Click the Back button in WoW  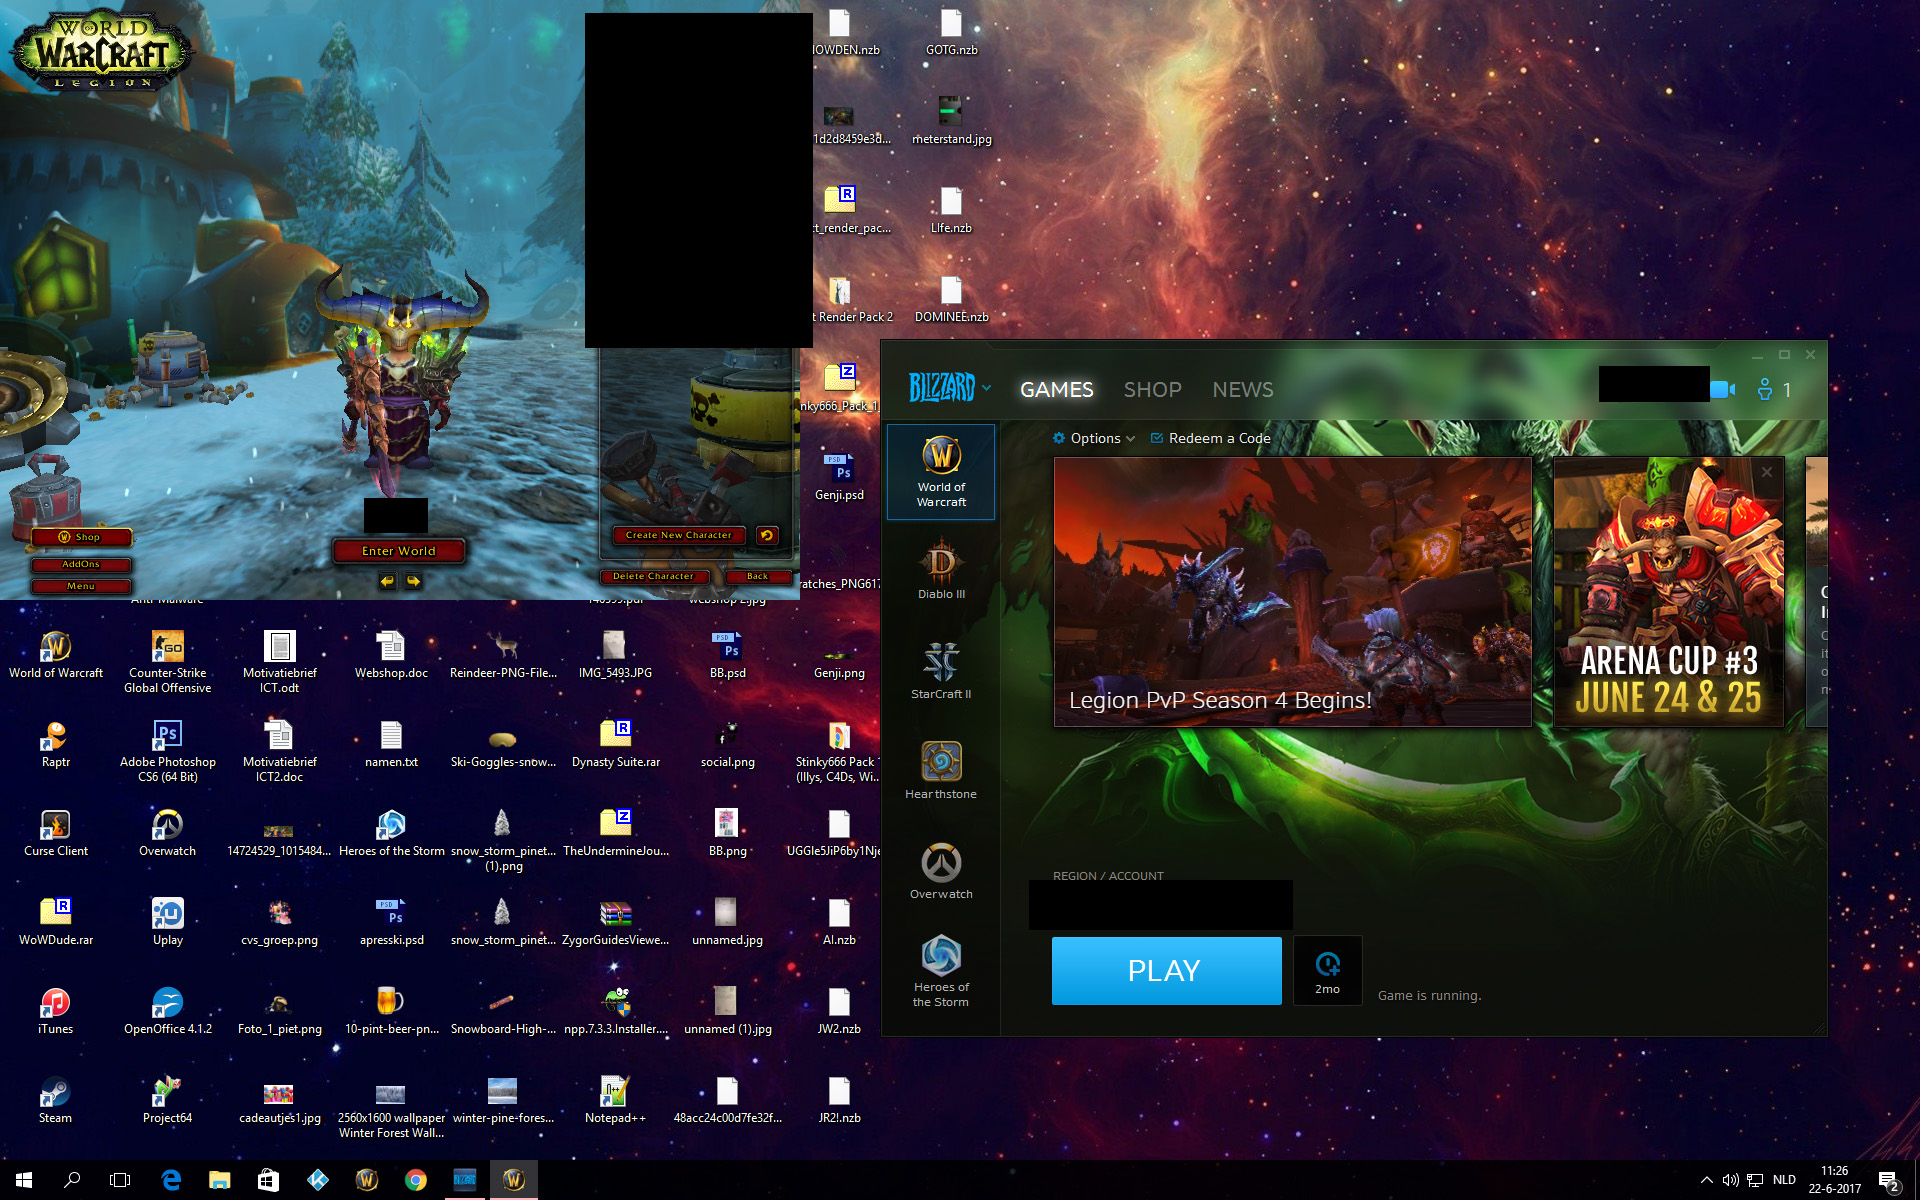(757, 576)
